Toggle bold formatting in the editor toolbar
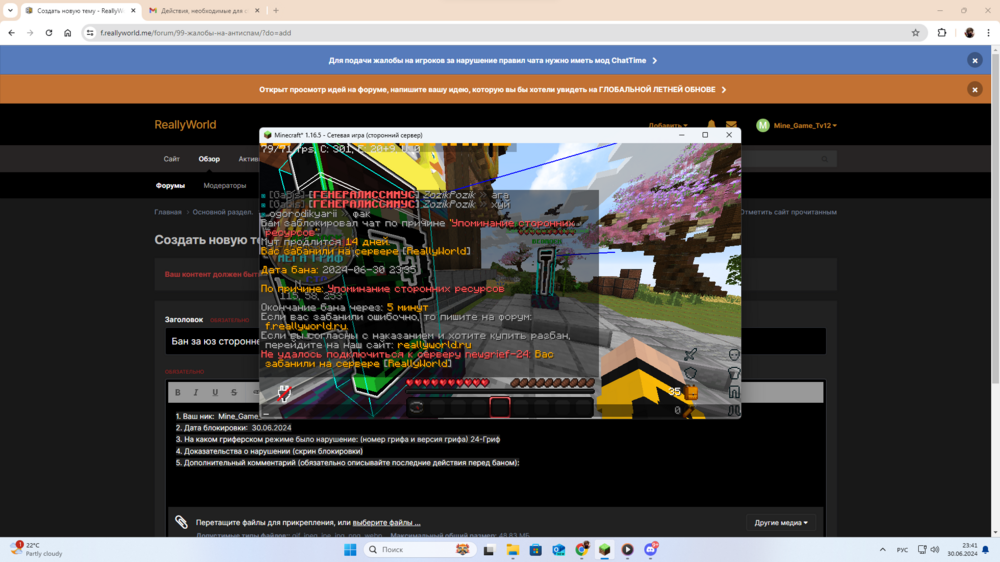The width and height of the screenshot is (1000, 562). click(178, 392)
